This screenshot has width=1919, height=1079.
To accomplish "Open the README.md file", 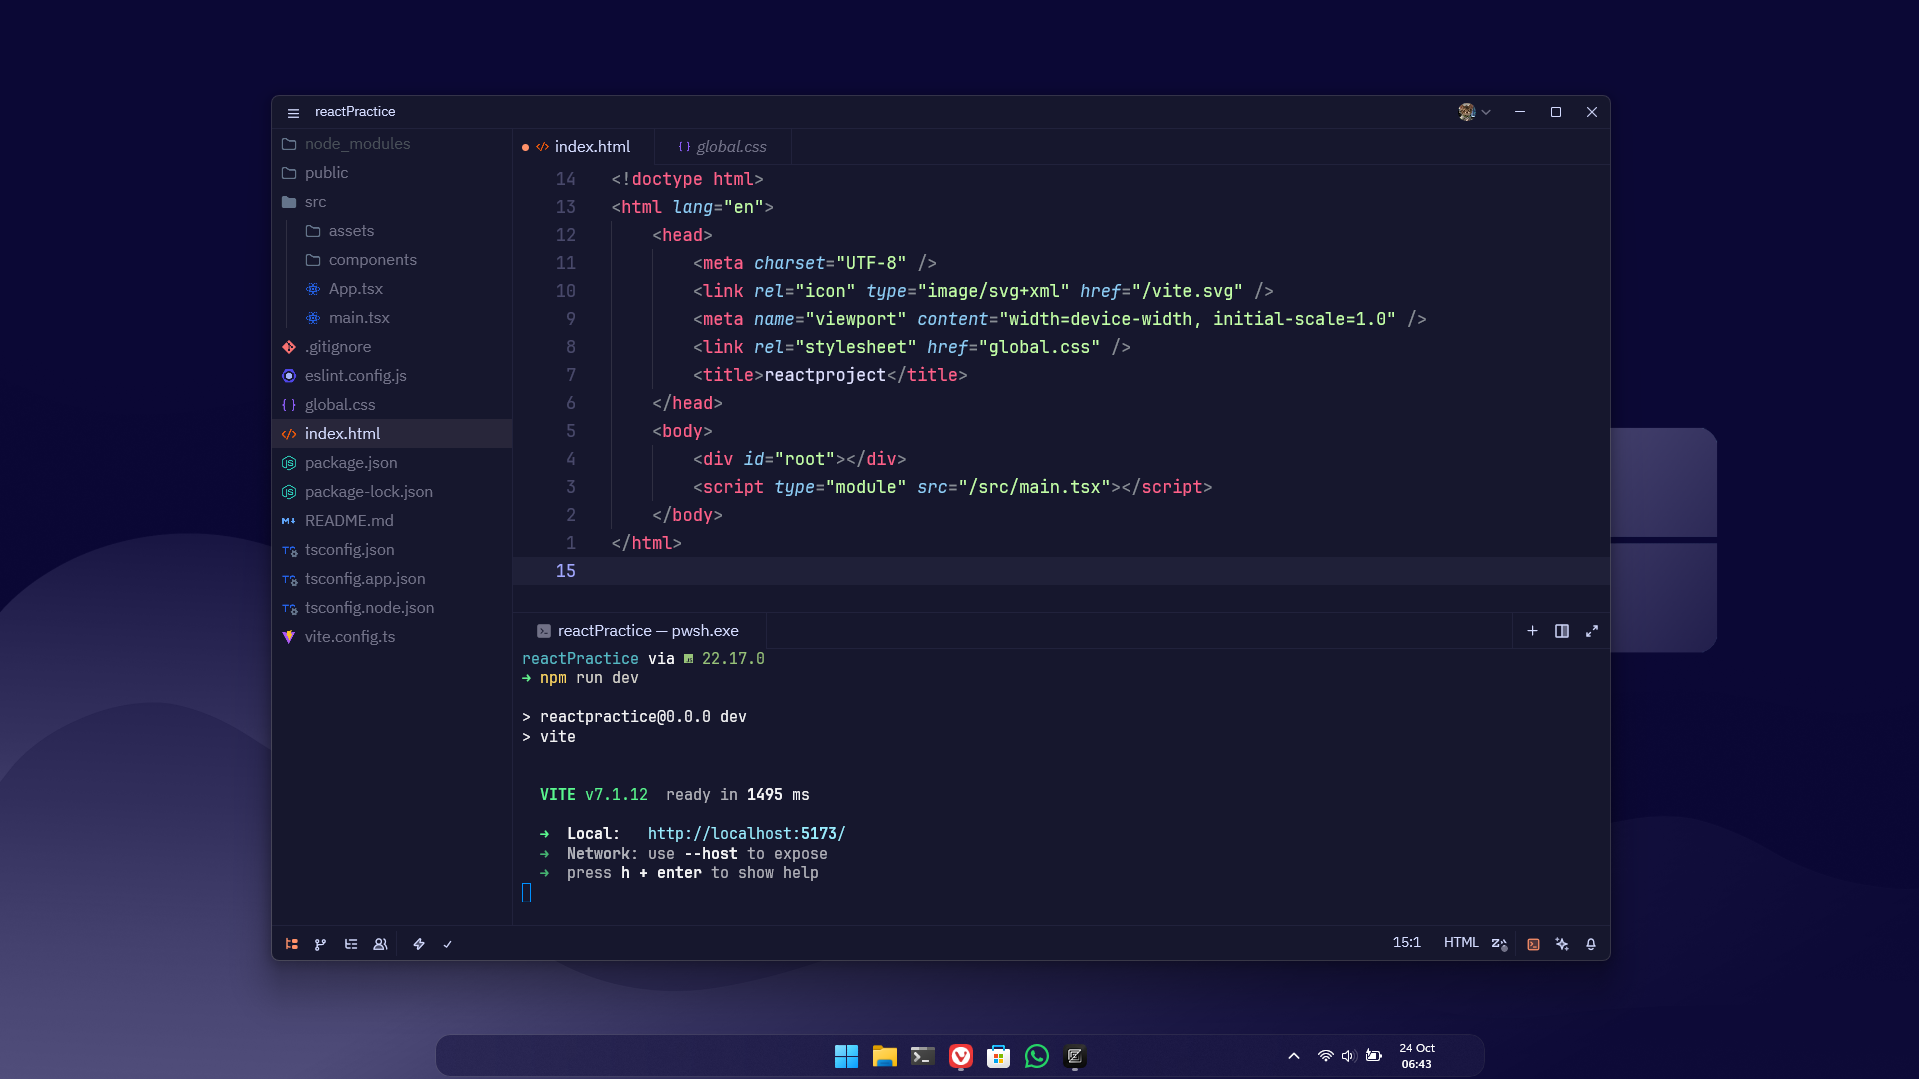I will coord(392,521).
